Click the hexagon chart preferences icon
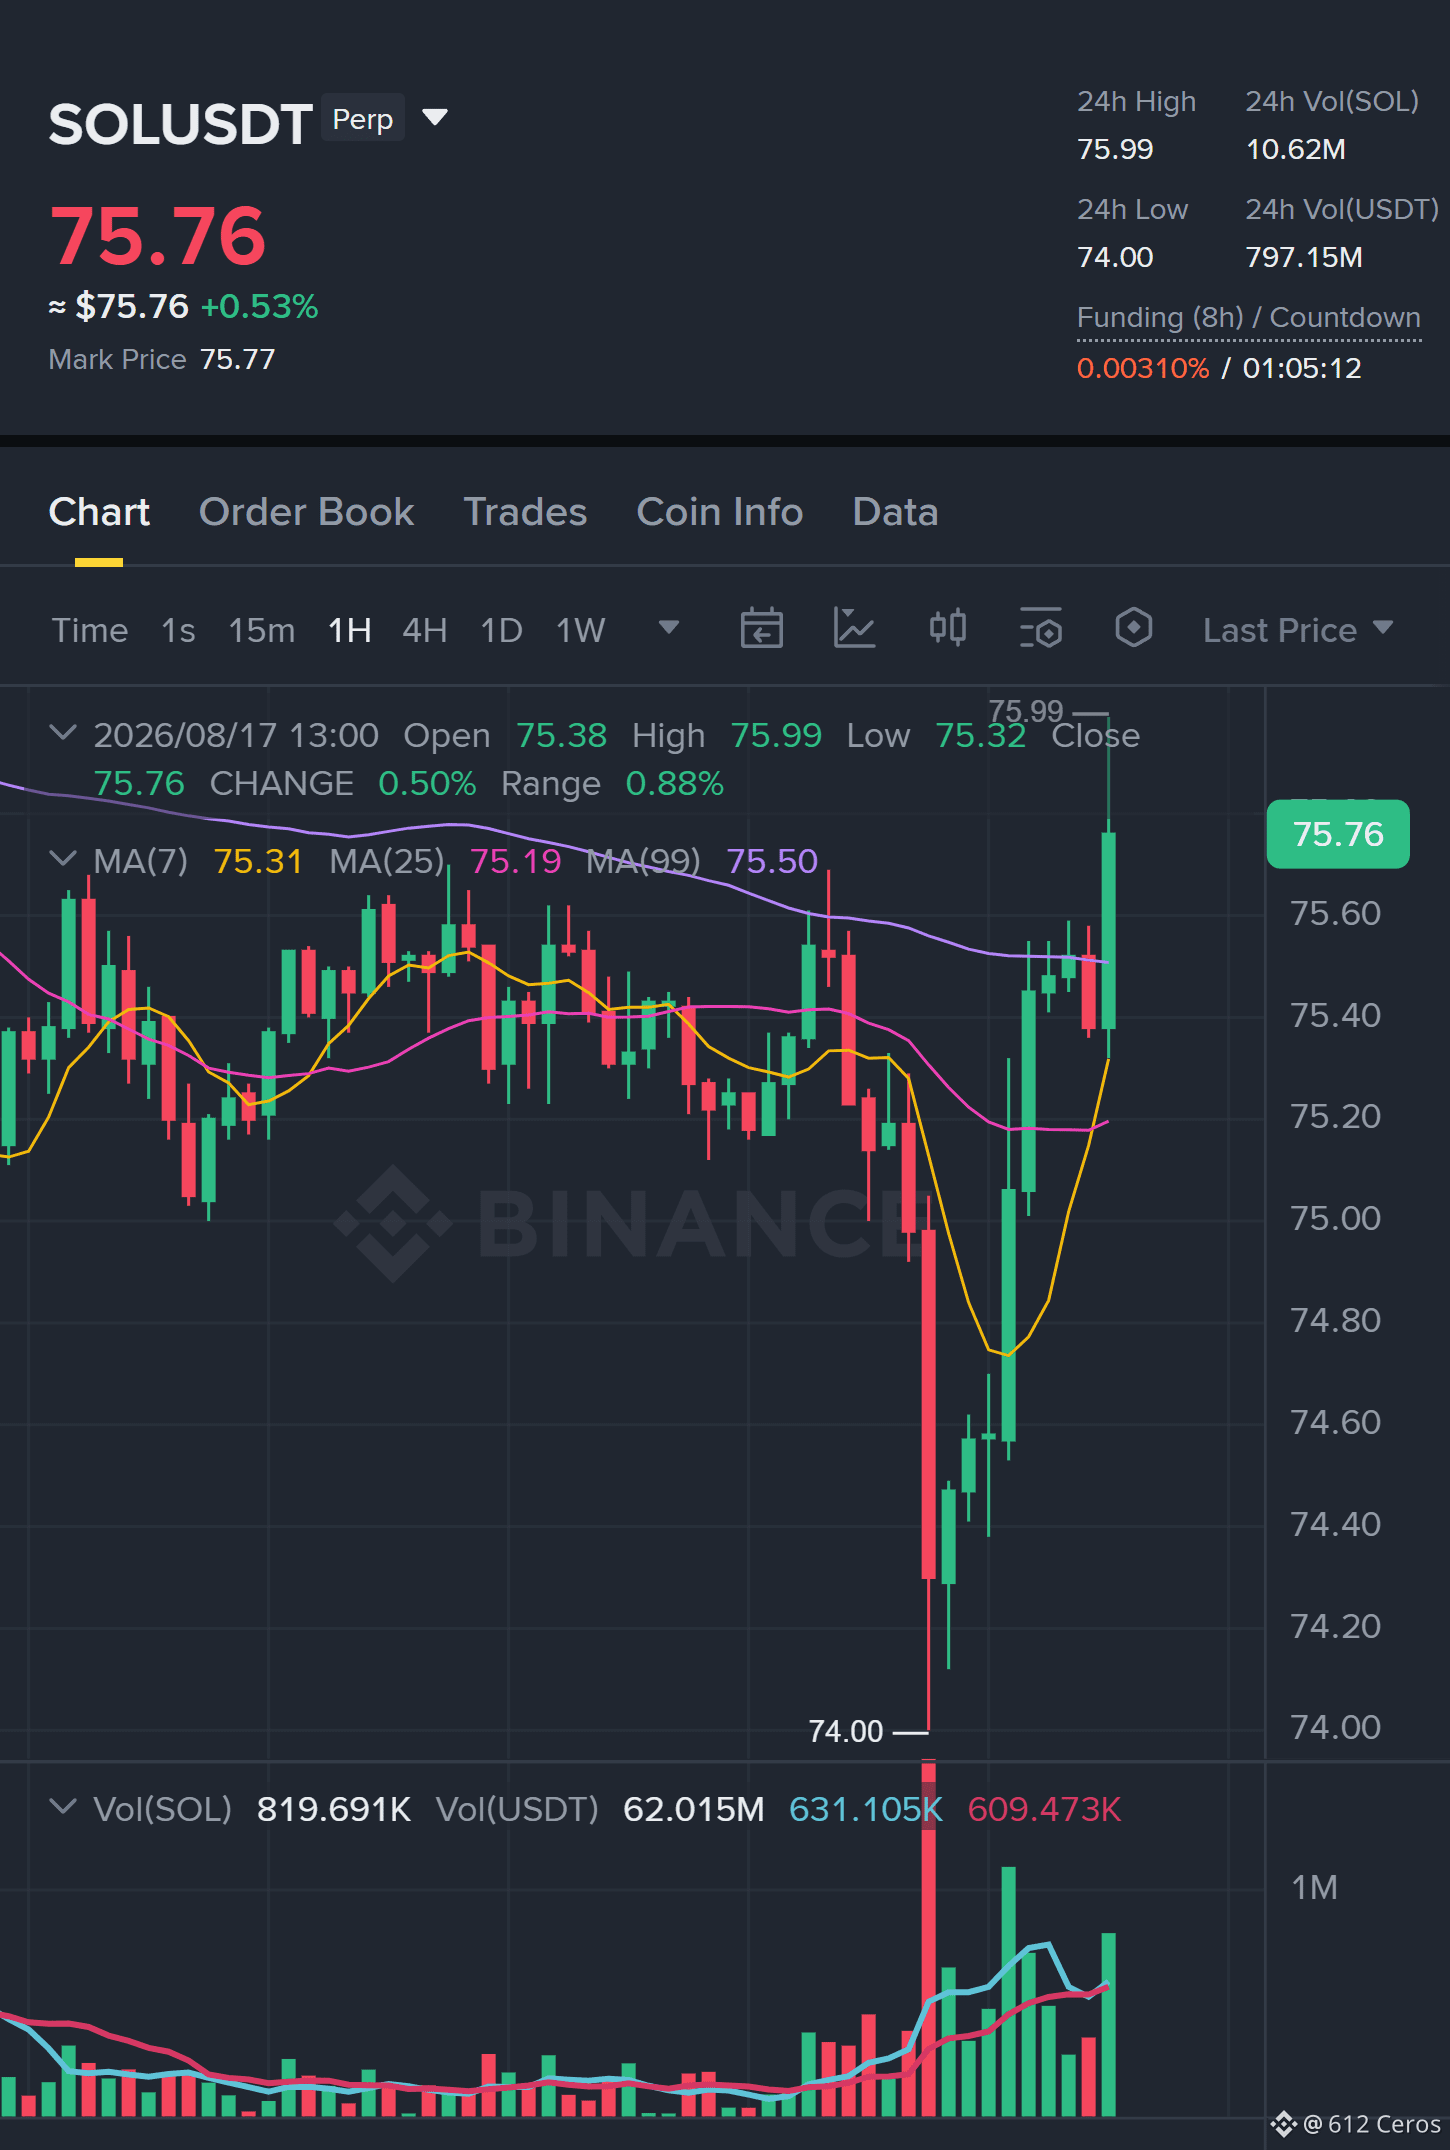Viewport: 1450px width, 2150px height. click(x=1133, y=628)
